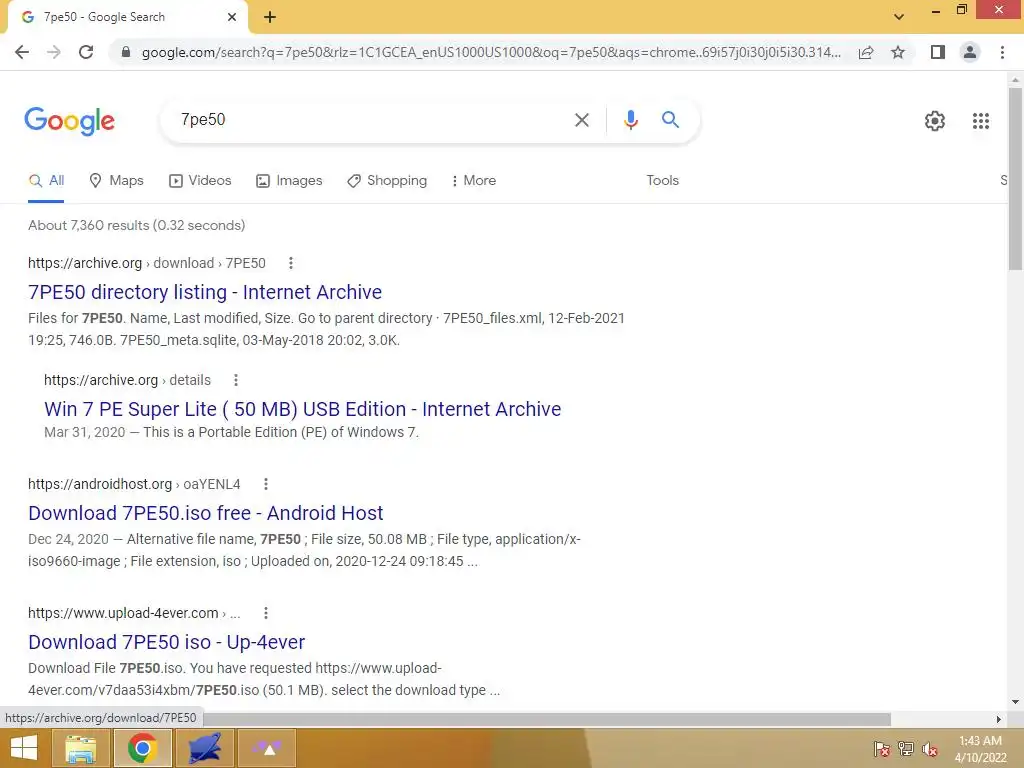
Task: Open result options for upload-4ever.com
Action: pos(265,613)
